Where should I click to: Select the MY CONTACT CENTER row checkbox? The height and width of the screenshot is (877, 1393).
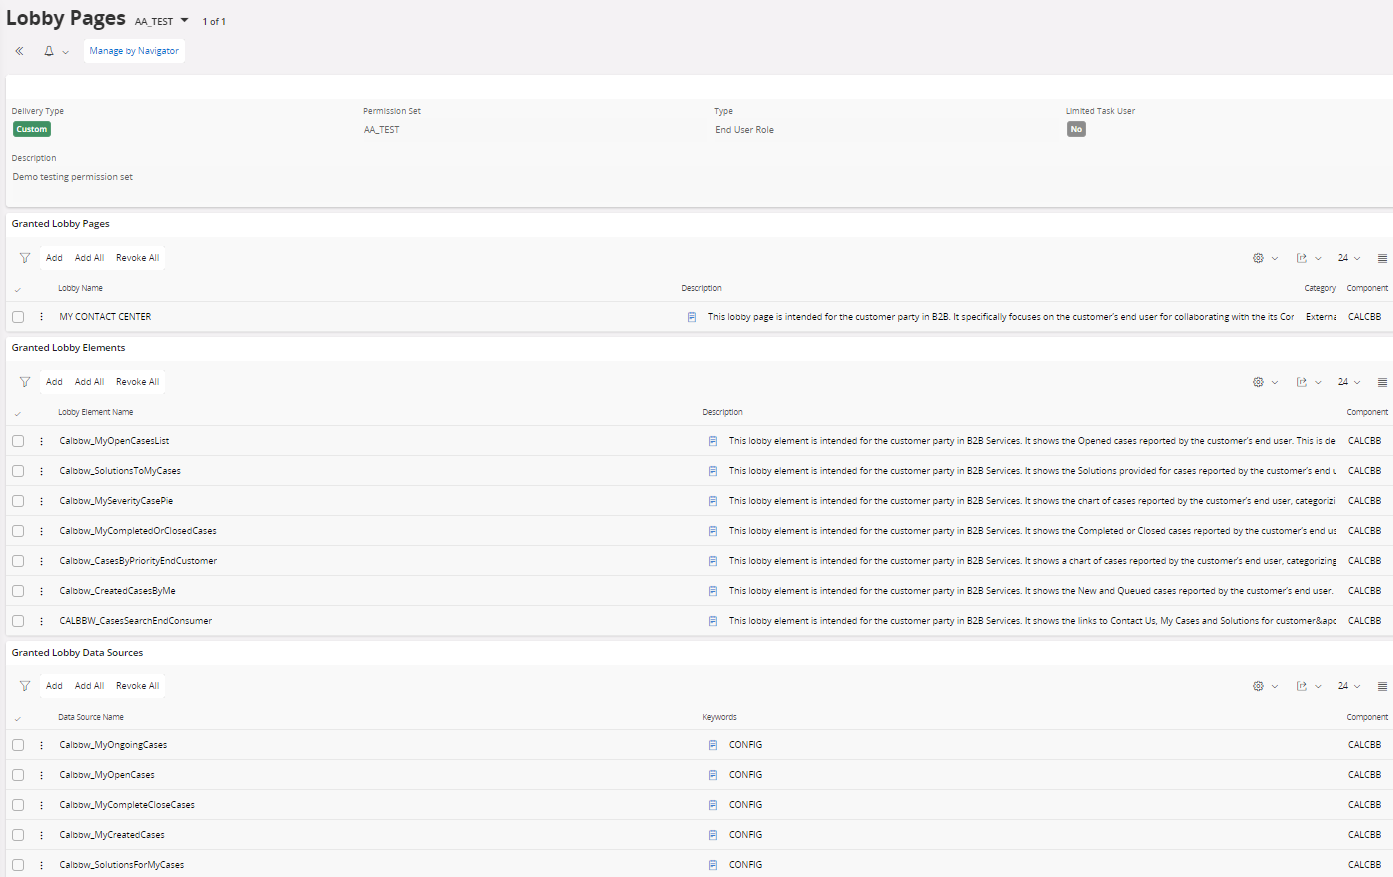coord(18,317)
